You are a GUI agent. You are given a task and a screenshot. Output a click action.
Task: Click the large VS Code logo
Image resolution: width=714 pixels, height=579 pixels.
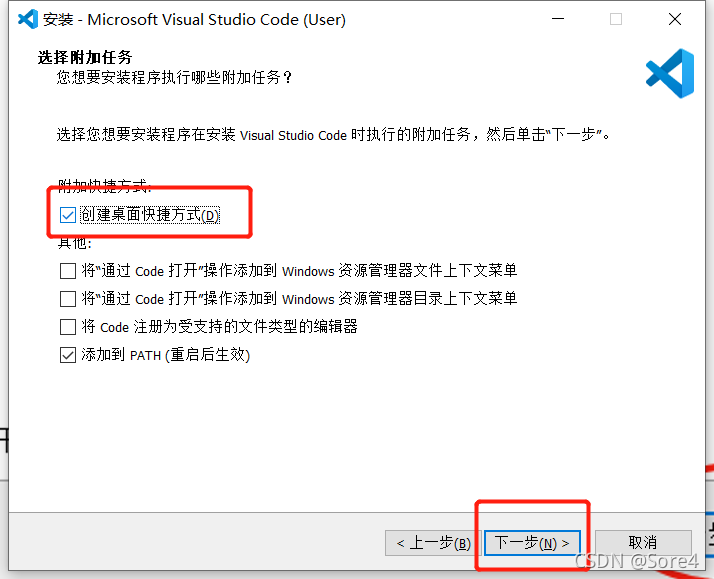(x=670, y=73)
